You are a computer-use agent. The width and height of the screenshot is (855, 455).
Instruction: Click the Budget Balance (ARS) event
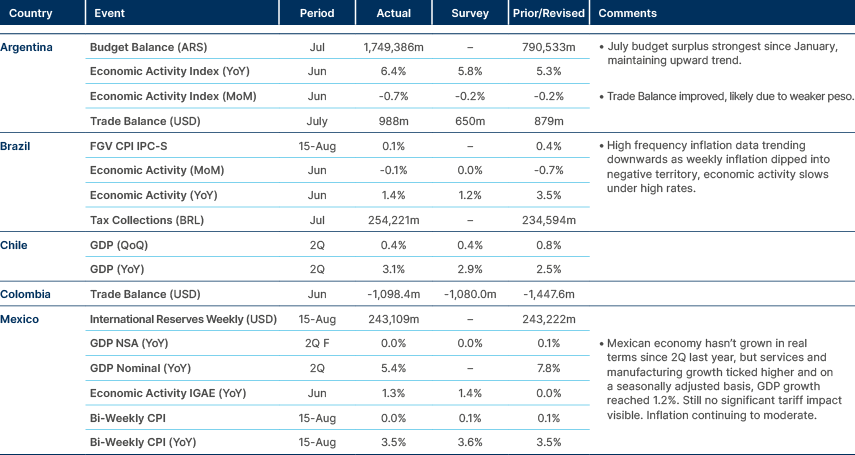[x=148, y=47]
